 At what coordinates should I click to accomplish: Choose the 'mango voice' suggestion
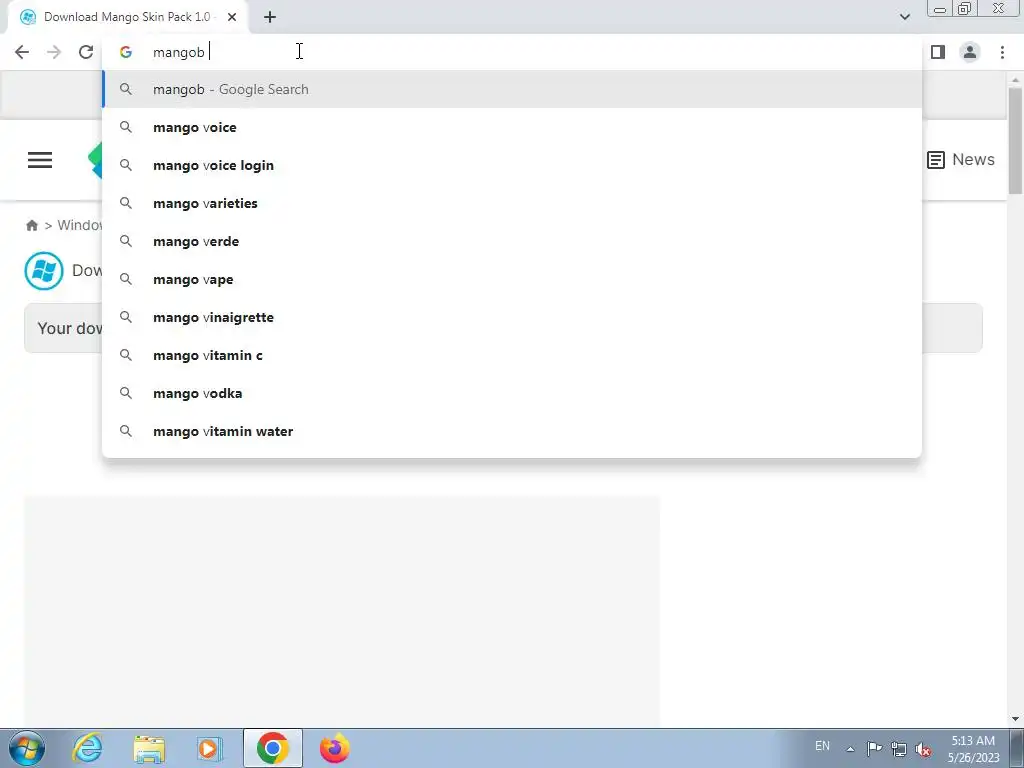[512, 127]
